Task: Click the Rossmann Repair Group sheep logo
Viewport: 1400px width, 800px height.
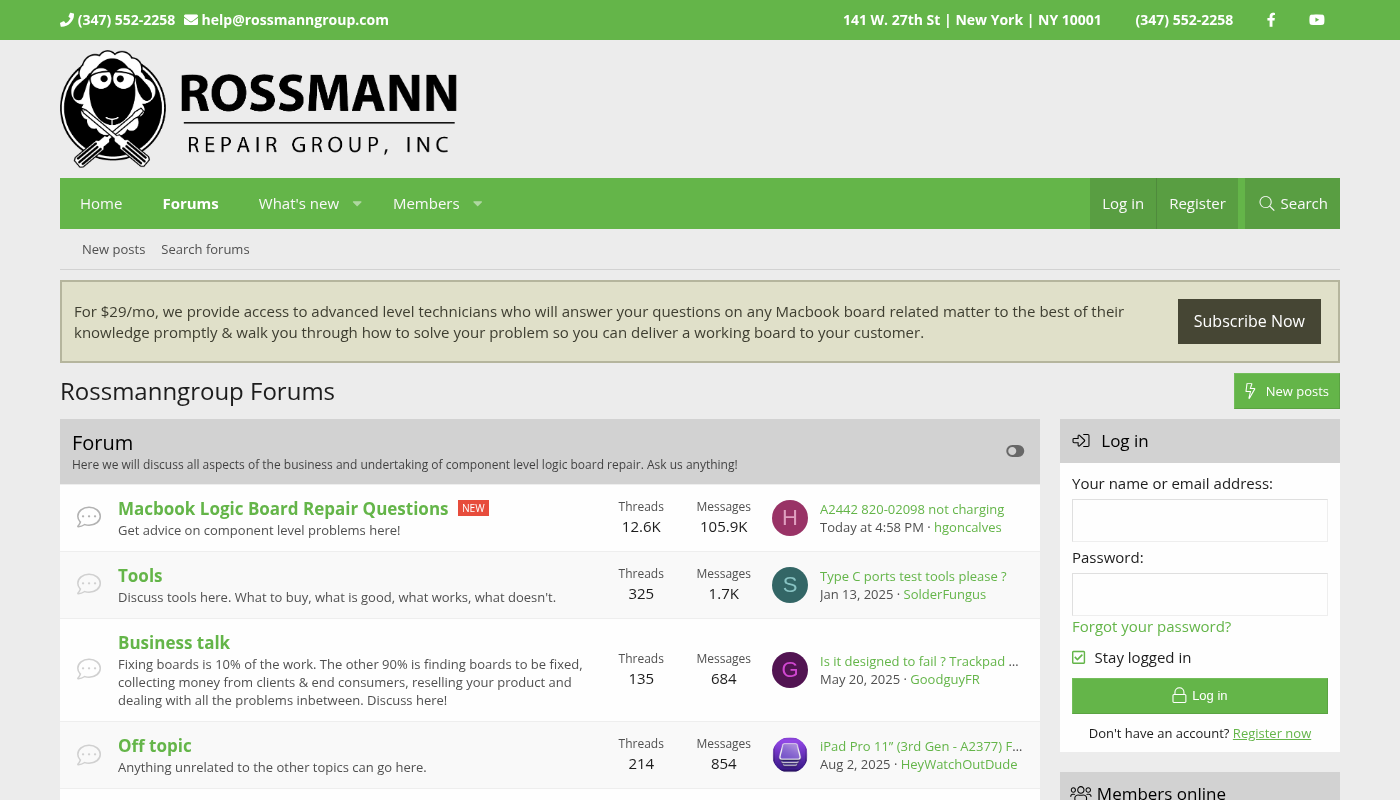Action: tap(113, 109)
